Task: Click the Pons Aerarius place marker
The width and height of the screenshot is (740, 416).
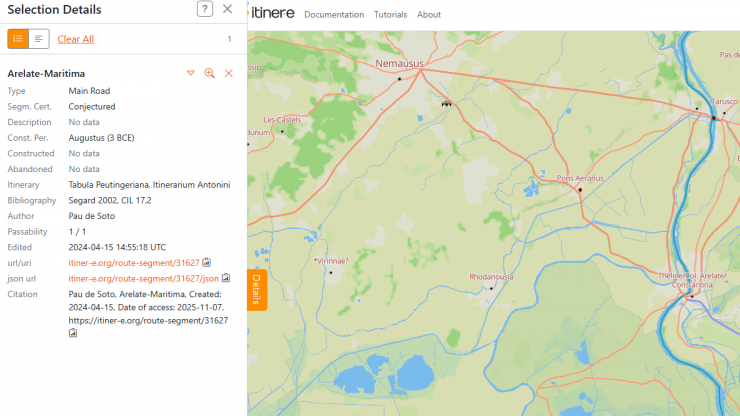Action: (579, 188)
